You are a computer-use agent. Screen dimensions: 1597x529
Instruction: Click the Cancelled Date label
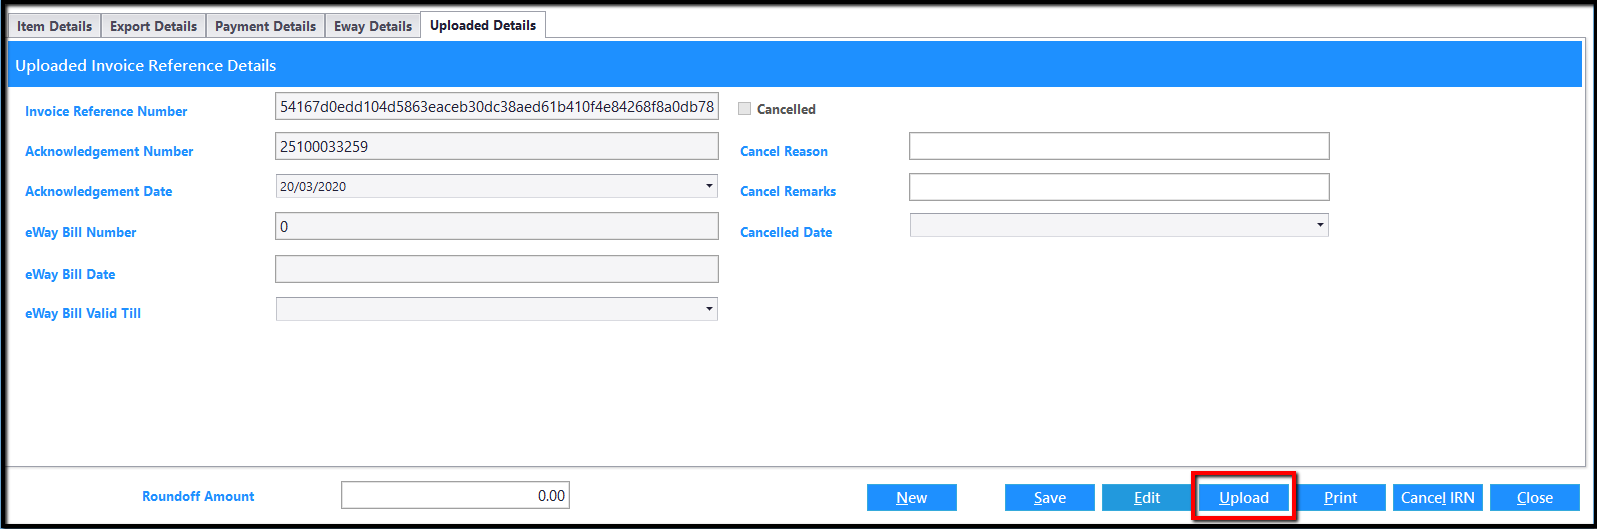coord(786,232)
